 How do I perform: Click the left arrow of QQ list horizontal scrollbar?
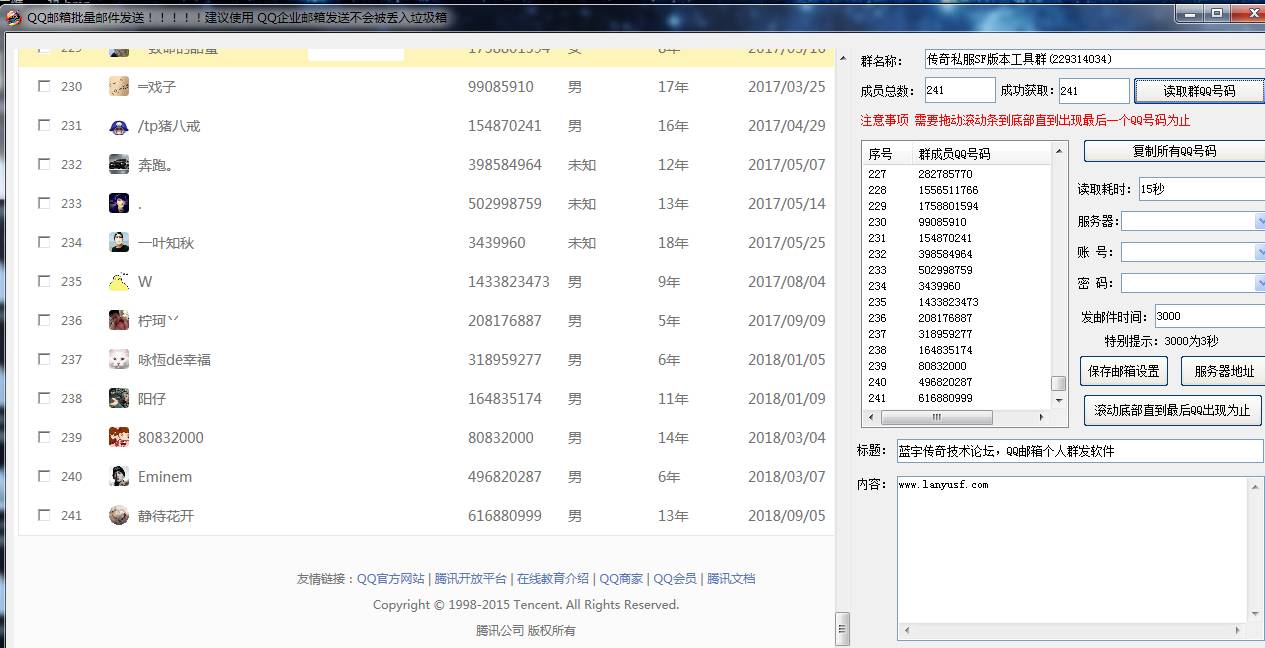871,416
